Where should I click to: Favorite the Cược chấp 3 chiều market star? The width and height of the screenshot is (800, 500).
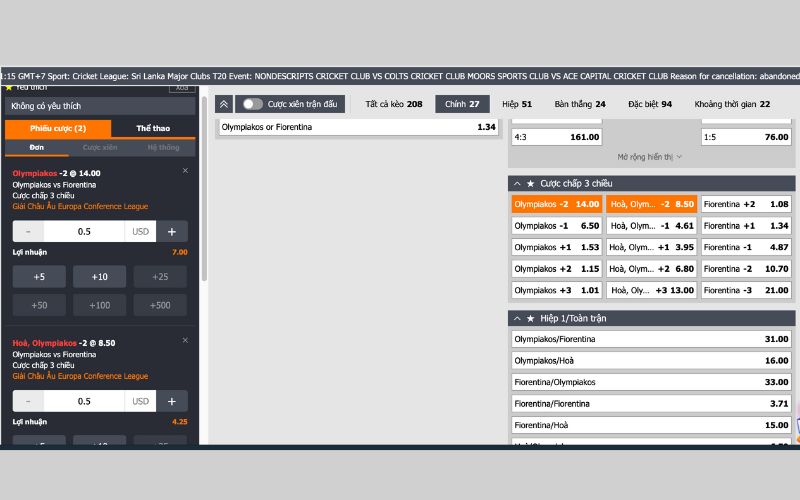(x=530, y=183)
